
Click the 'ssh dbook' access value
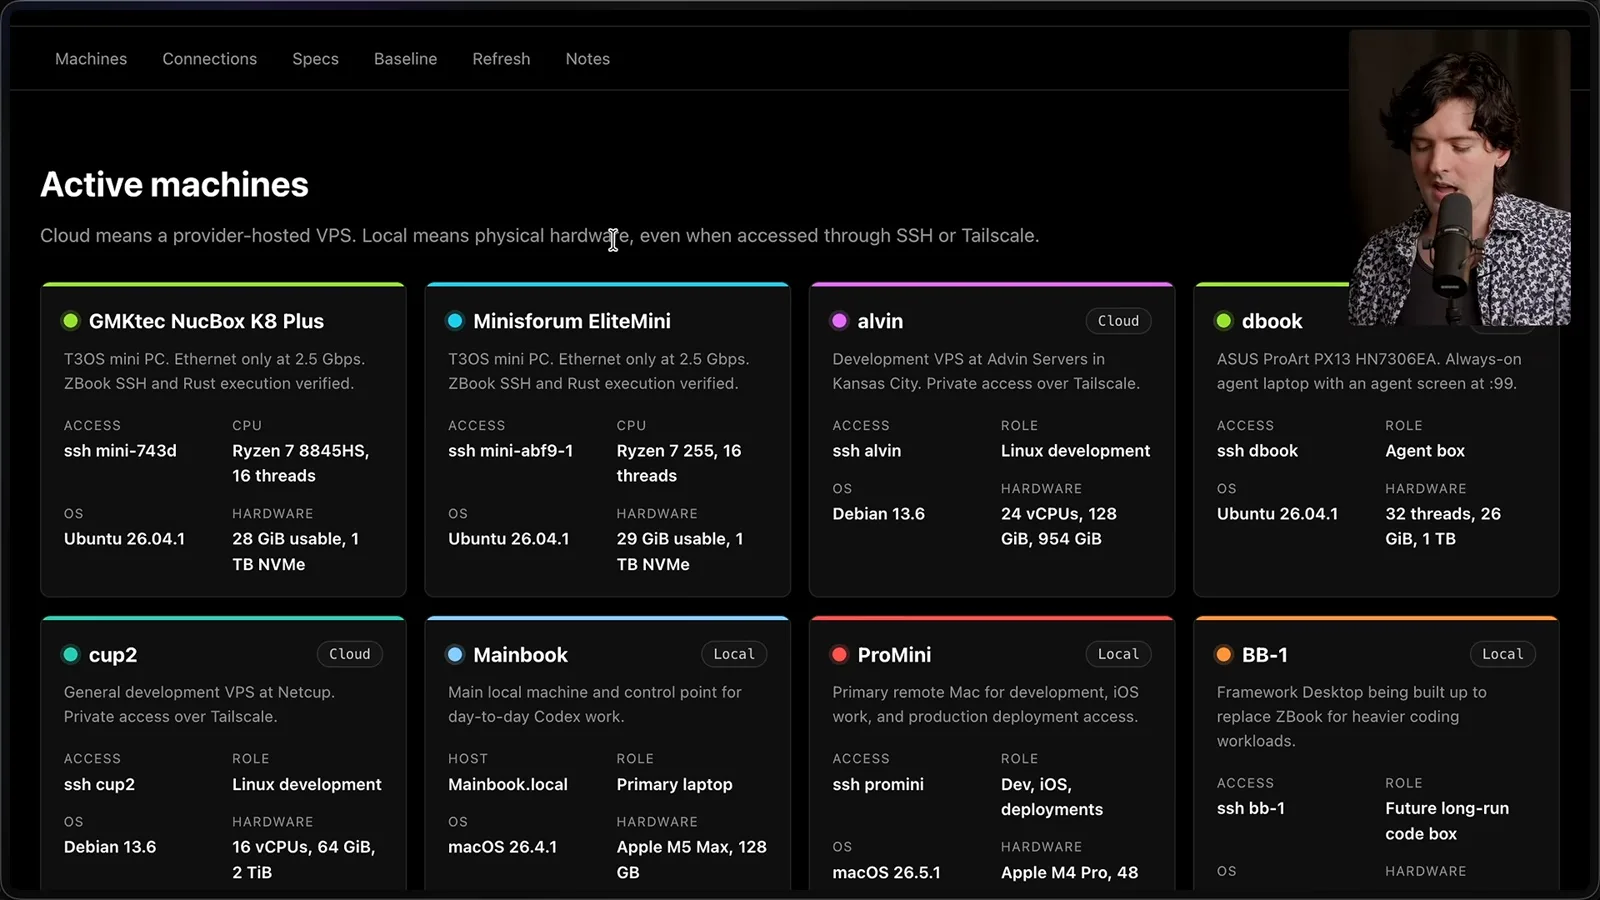(x=1257, y=451)
